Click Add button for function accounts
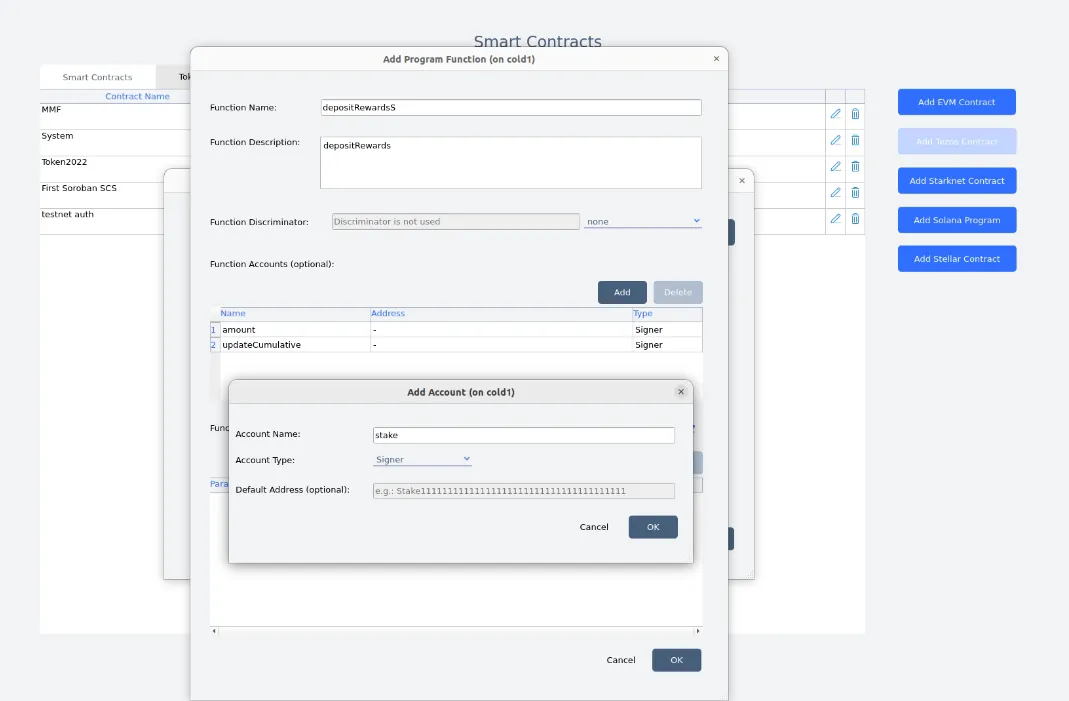 coord(622,293)
